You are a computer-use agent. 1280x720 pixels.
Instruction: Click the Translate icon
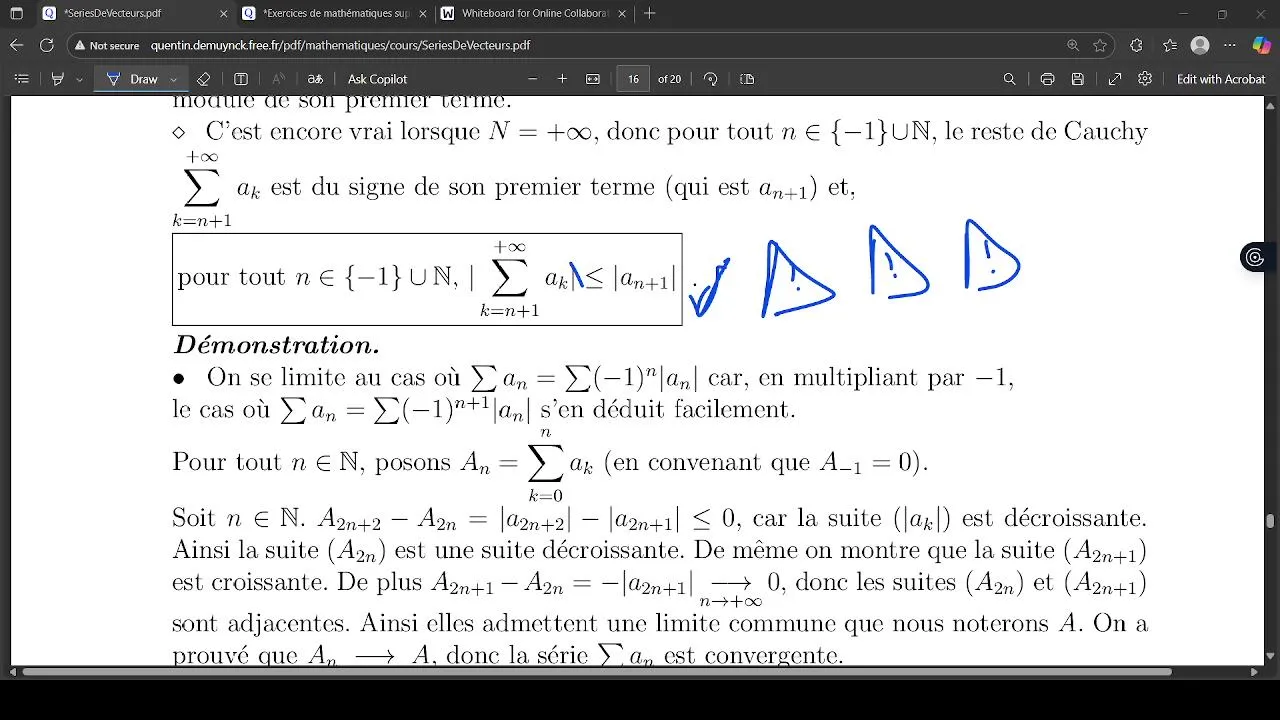click(315, 79)
